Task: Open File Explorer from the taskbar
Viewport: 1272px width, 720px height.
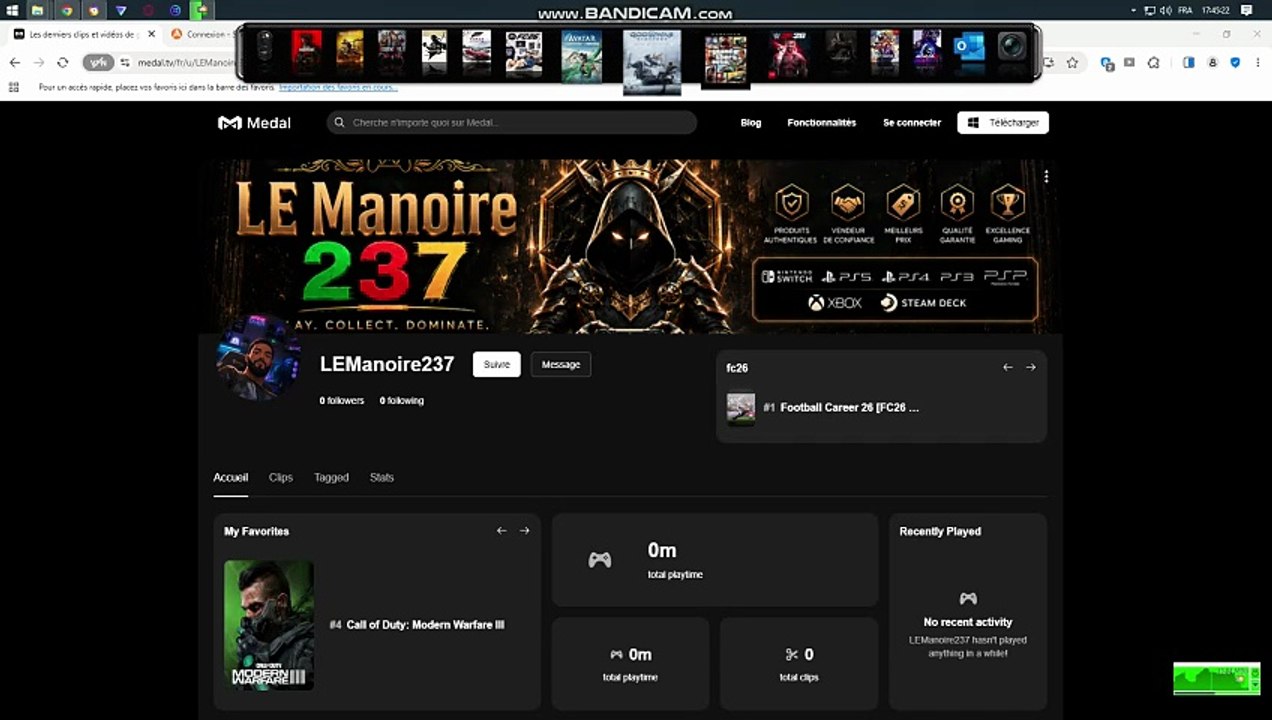Action: coord(37,10)
